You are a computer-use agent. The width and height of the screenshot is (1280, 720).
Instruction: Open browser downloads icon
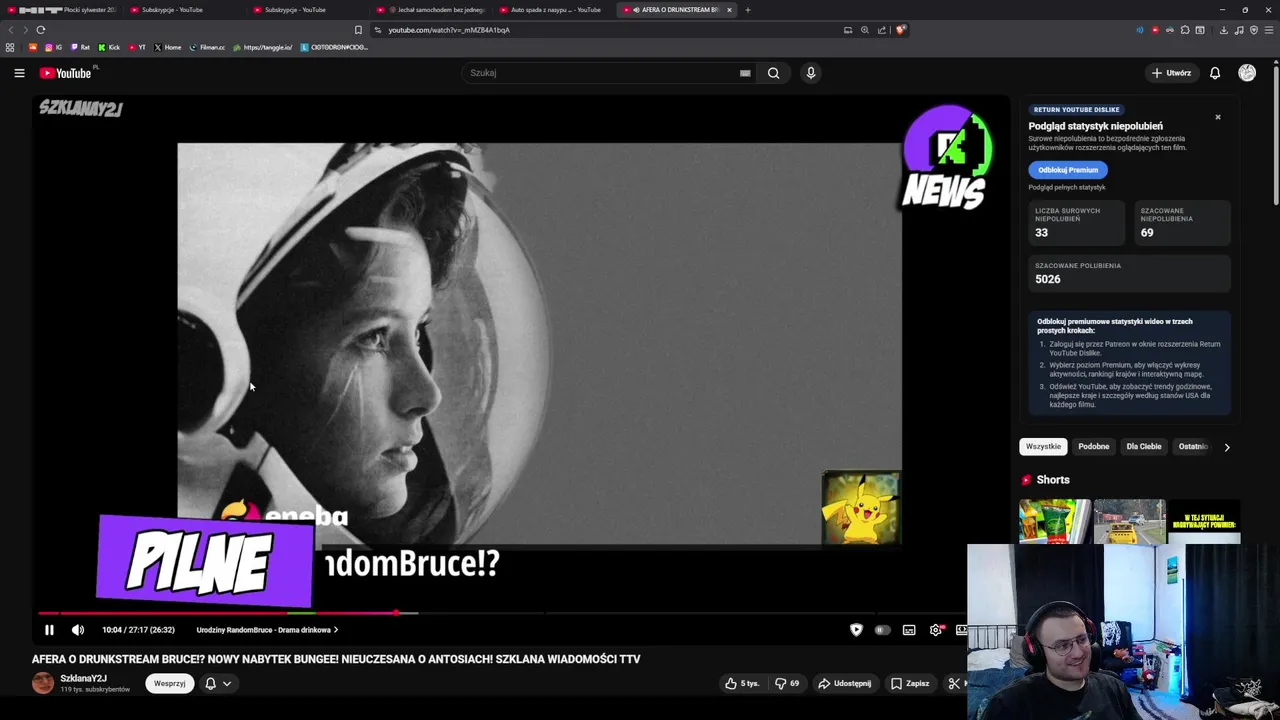pos(1223,30)
